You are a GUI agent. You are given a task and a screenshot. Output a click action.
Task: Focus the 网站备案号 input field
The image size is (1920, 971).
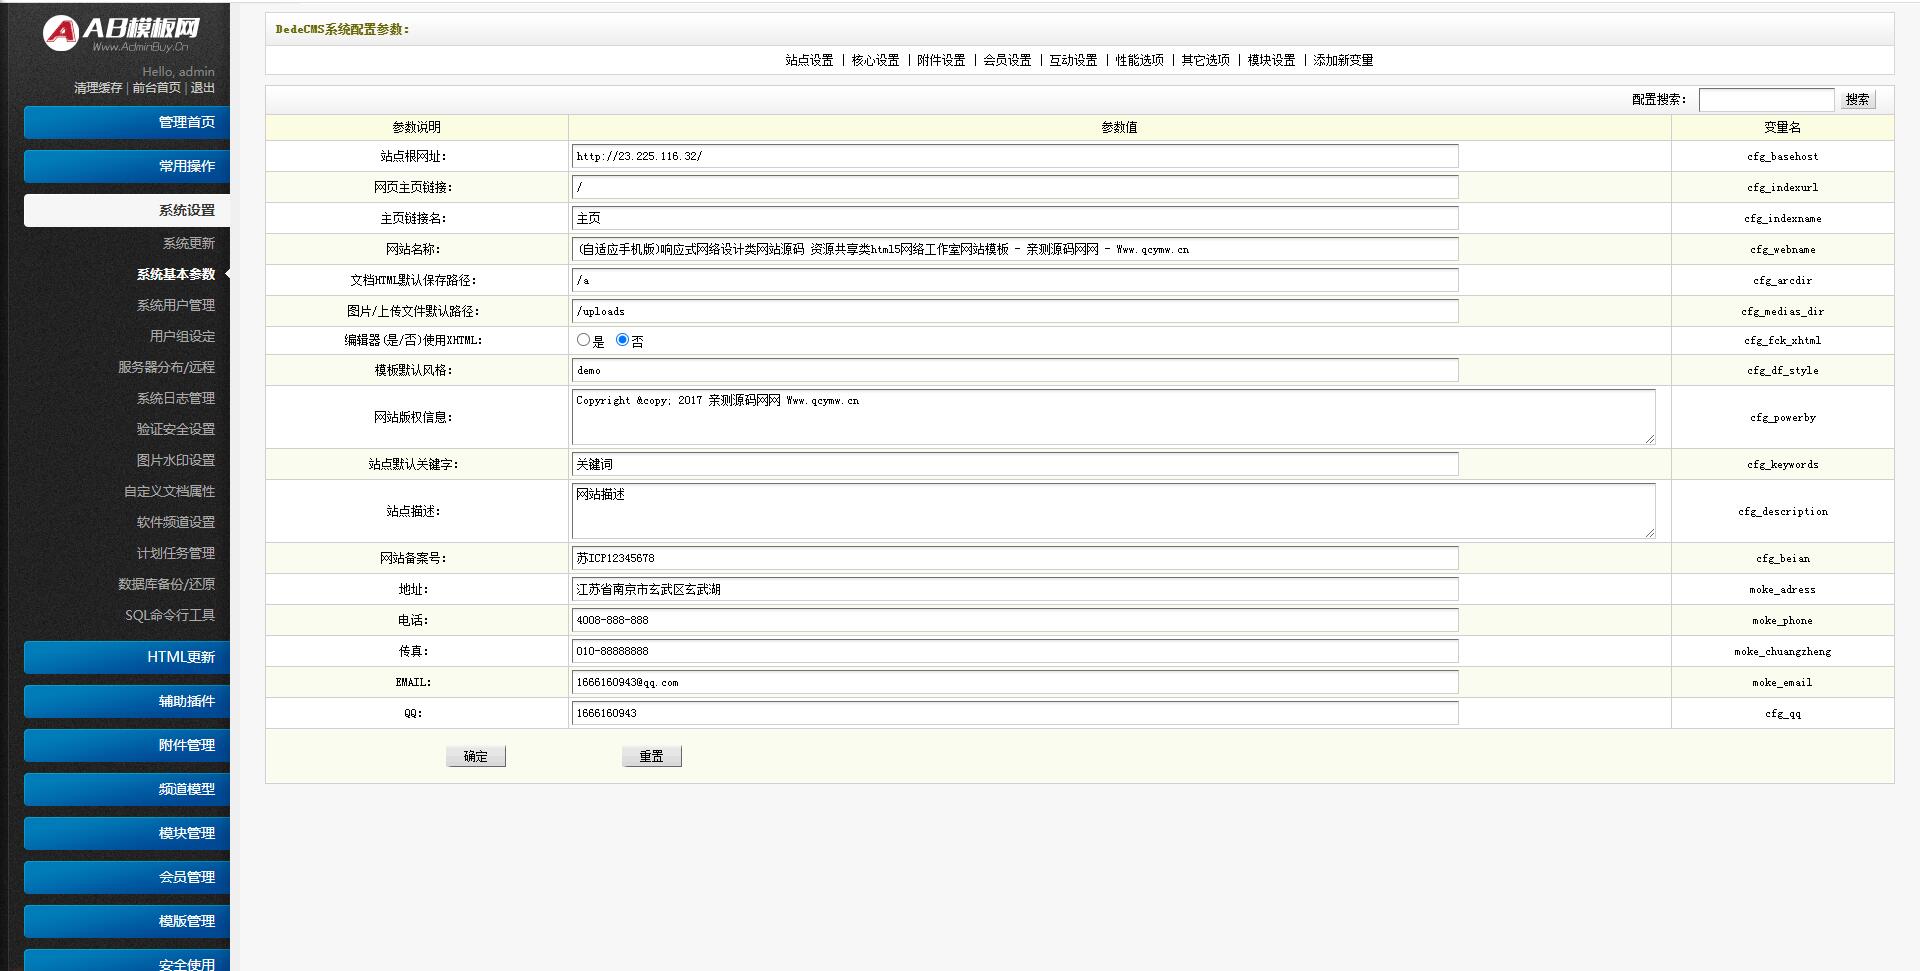(1015, 558)
